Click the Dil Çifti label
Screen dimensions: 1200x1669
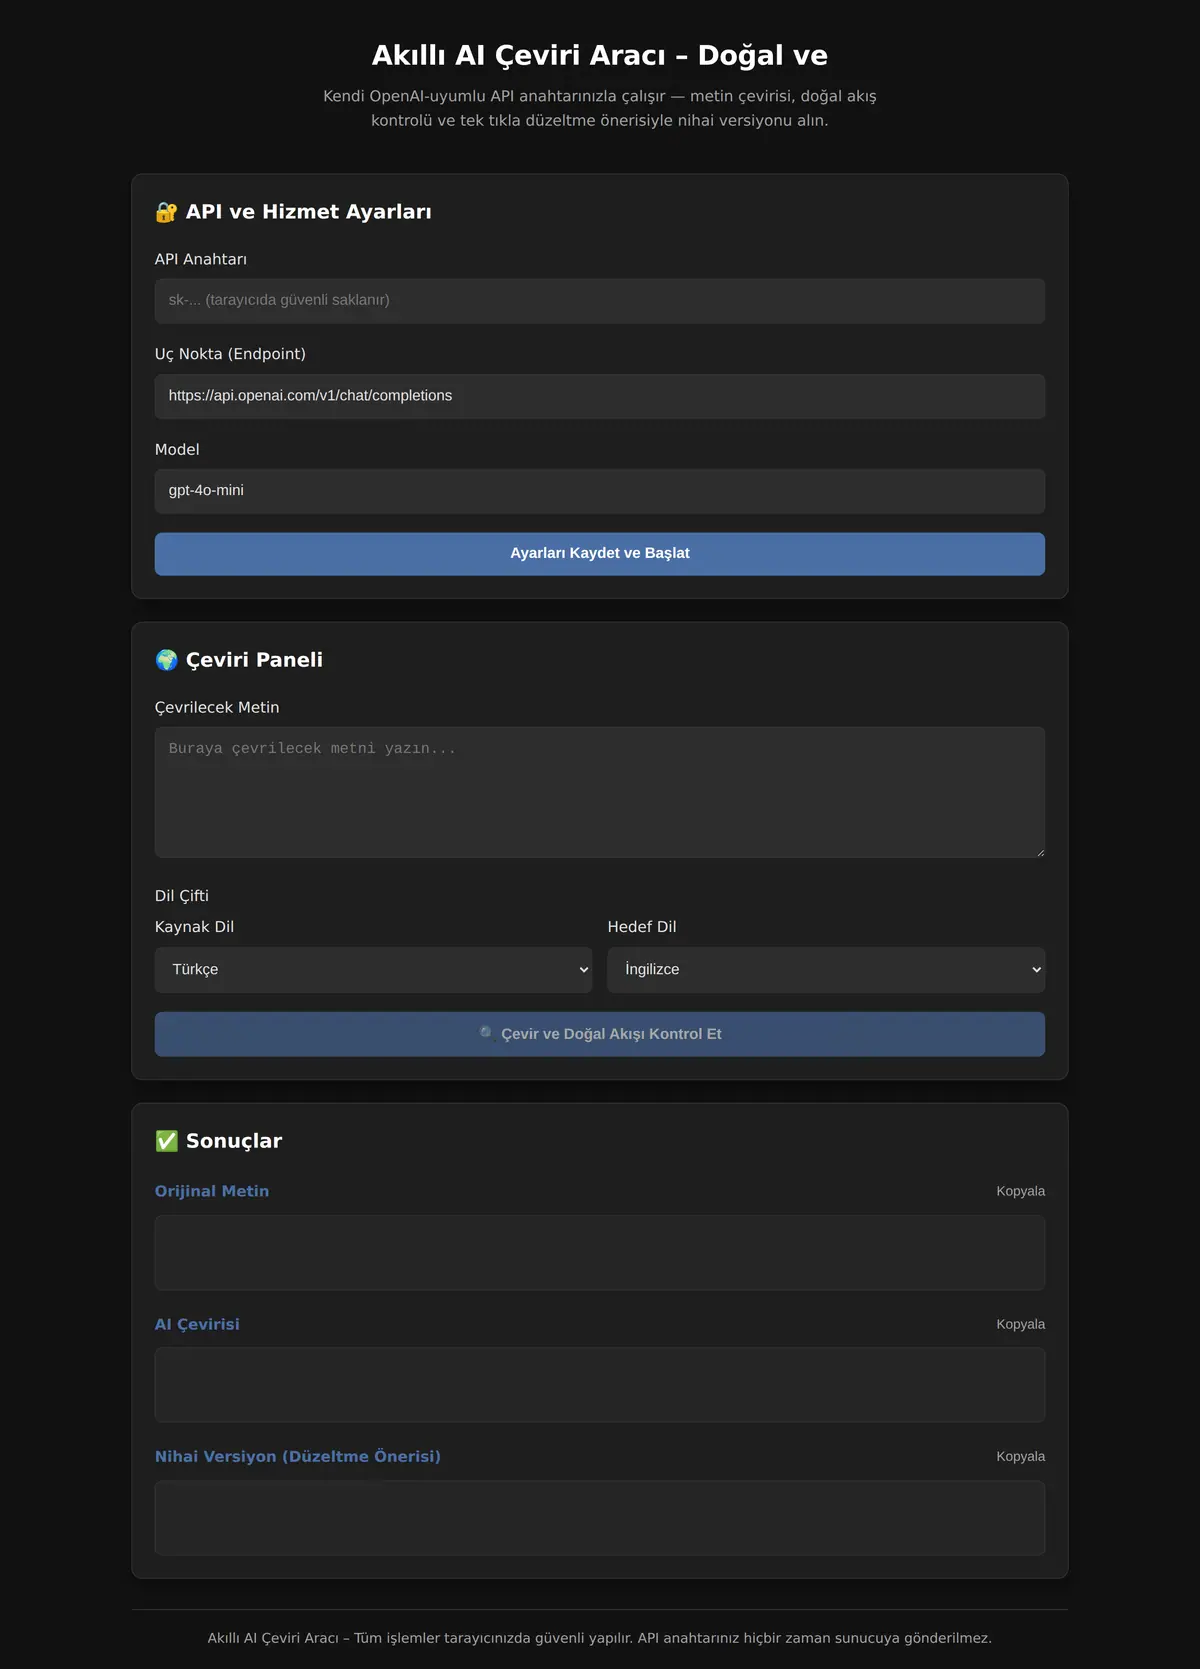[x=182, y=896]
